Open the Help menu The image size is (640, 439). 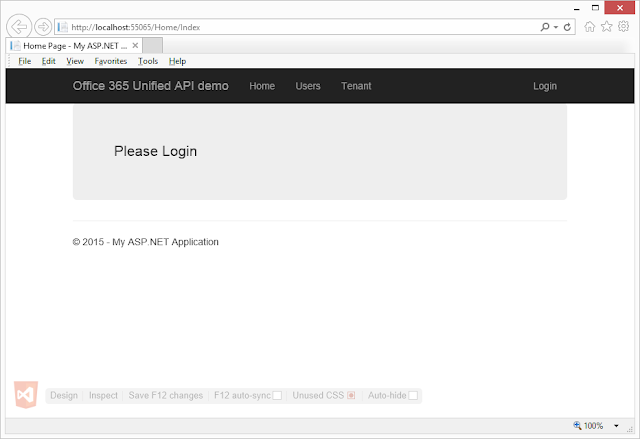(177, 61)
